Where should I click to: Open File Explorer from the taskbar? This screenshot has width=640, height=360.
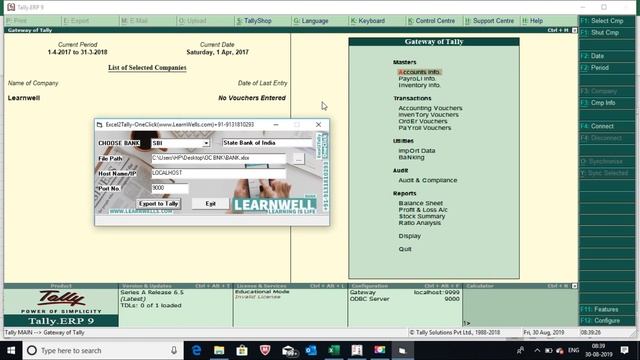point(219,351)
